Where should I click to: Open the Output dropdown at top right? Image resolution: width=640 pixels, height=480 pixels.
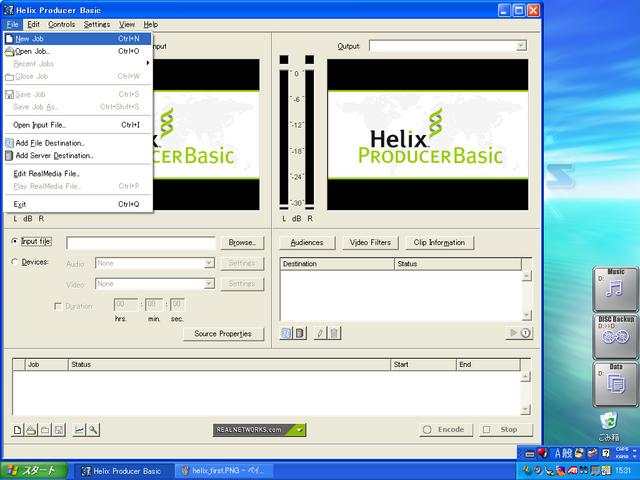click(x=521, y=46)
